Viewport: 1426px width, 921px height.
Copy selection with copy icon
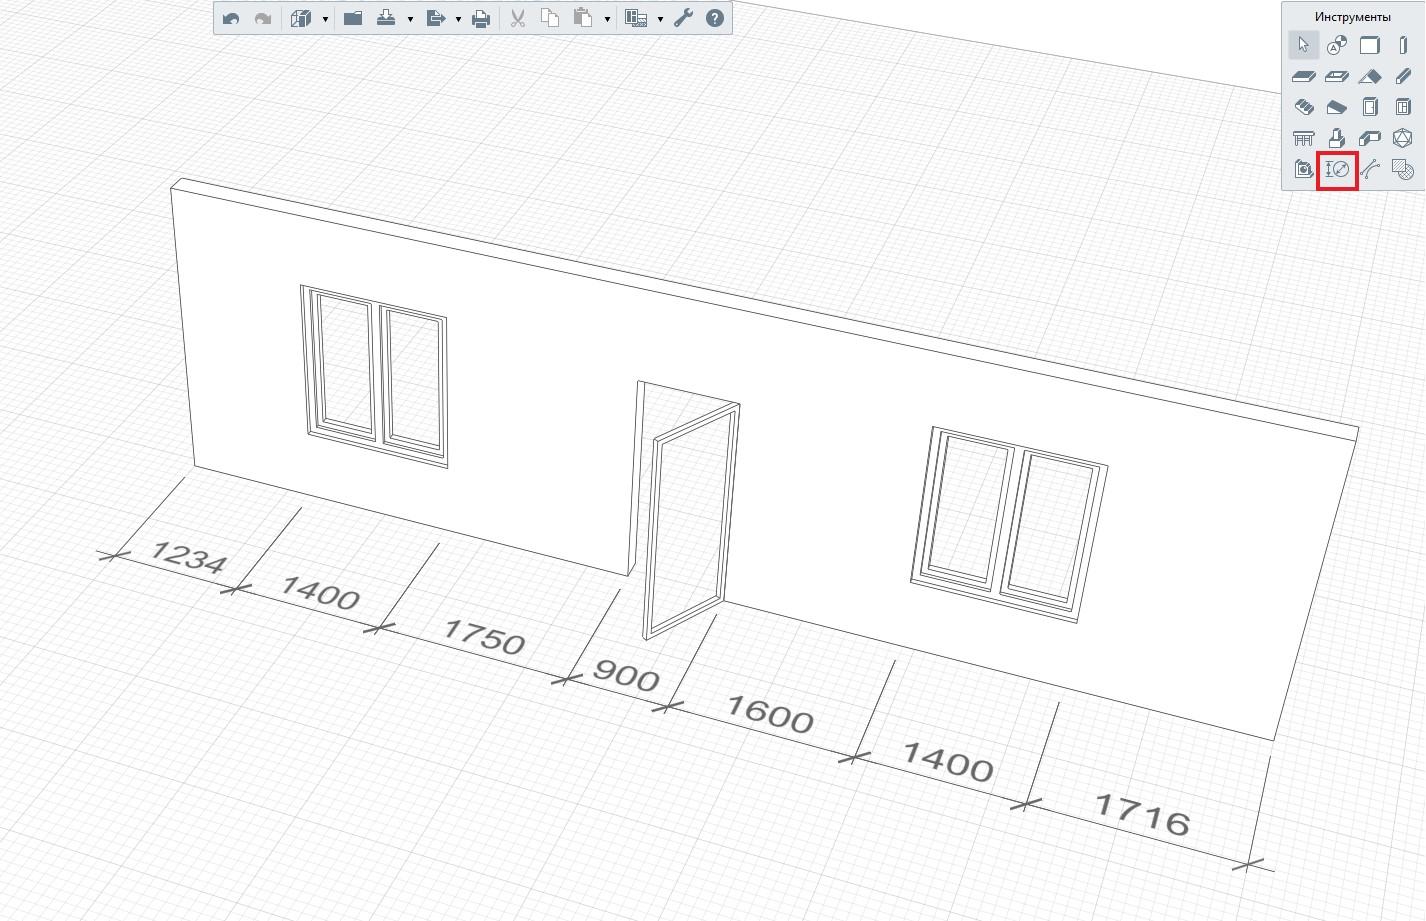549,18
